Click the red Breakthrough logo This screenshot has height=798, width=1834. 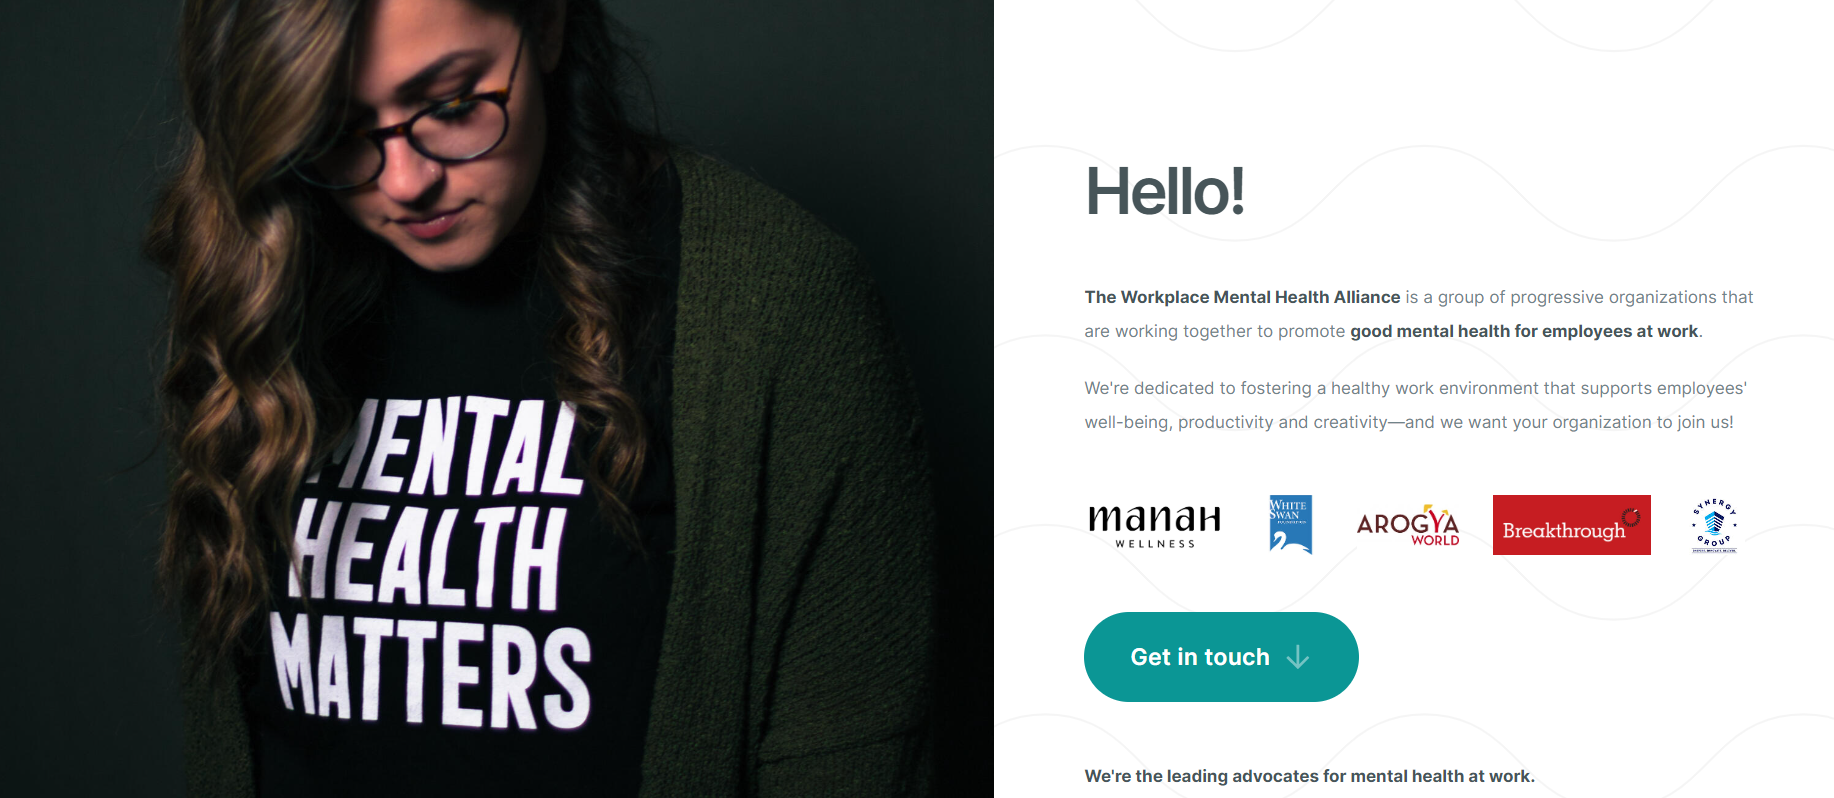tap(1572, 525)
